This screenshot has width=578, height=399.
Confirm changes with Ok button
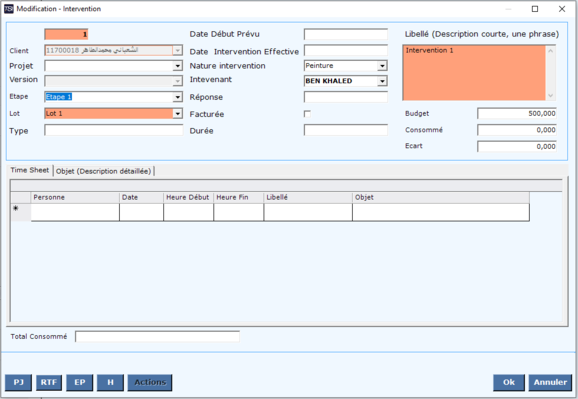pyautogui.click(x=509, y=382)
